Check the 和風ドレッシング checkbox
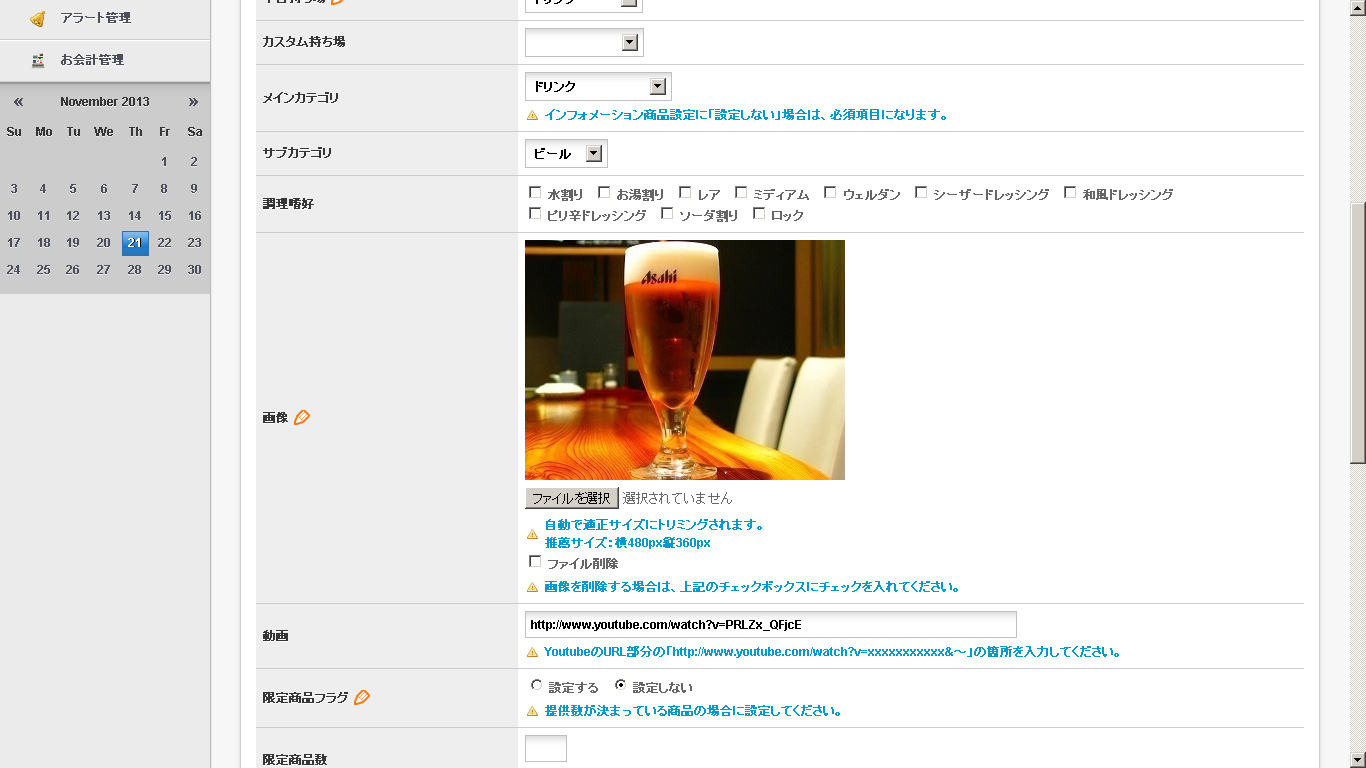Screen dimensions: 1366x768 [1070, 192]
